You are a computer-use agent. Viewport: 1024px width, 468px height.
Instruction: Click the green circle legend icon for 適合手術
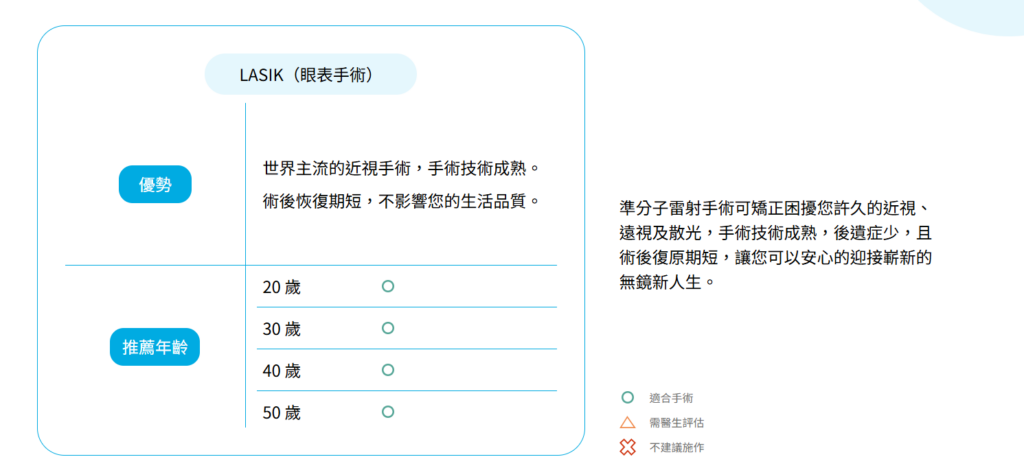pyautogui.click(x=628, y=397)
